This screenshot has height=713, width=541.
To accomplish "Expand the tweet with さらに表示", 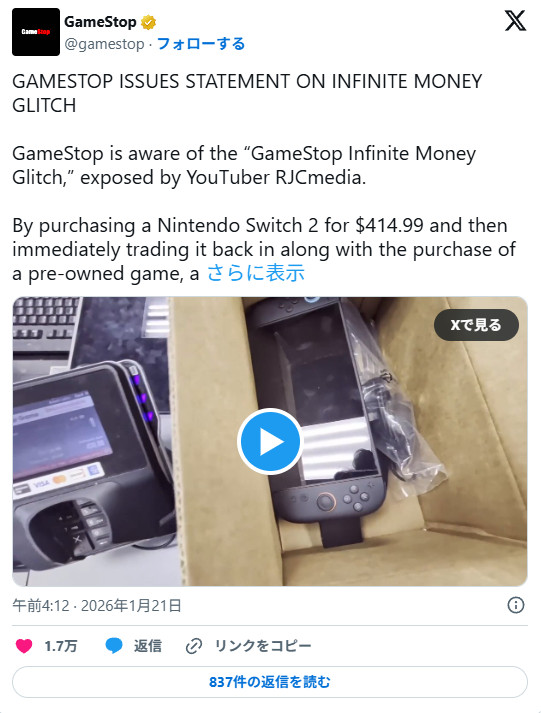I will click(x=255, y=273).
